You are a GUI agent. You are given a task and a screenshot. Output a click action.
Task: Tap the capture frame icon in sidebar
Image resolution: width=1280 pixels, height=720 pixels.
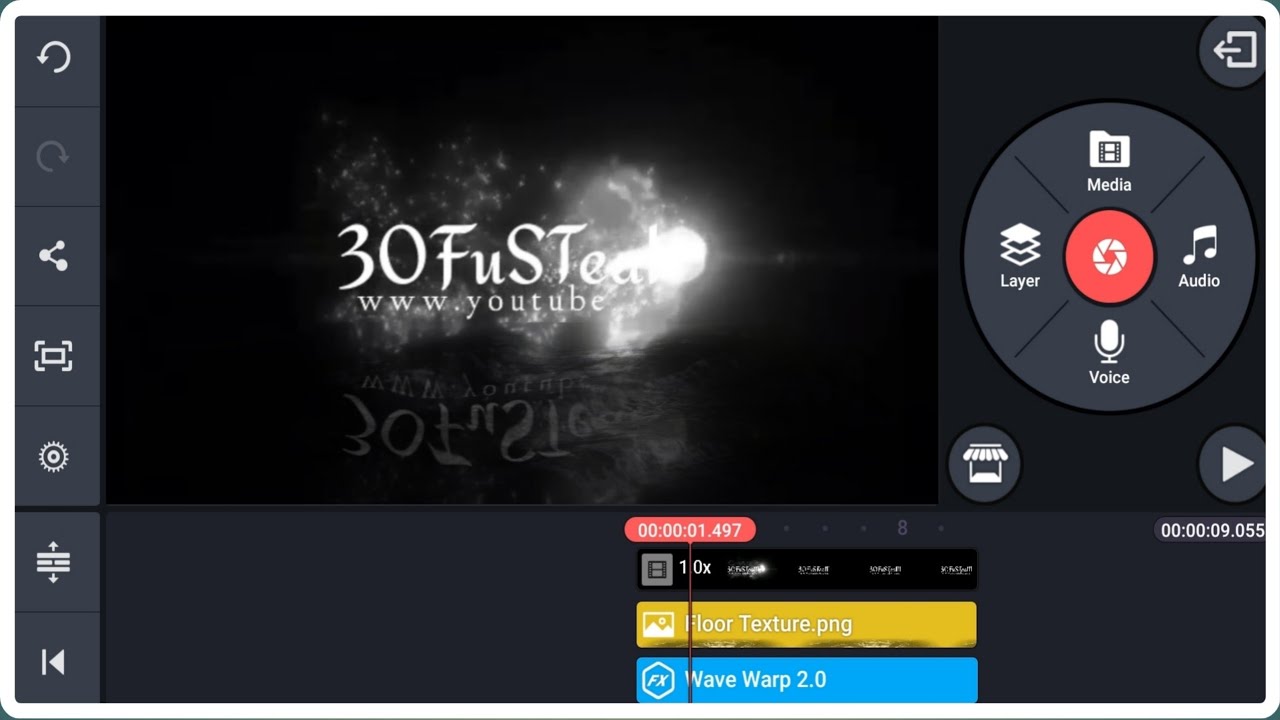coord(53,356)
